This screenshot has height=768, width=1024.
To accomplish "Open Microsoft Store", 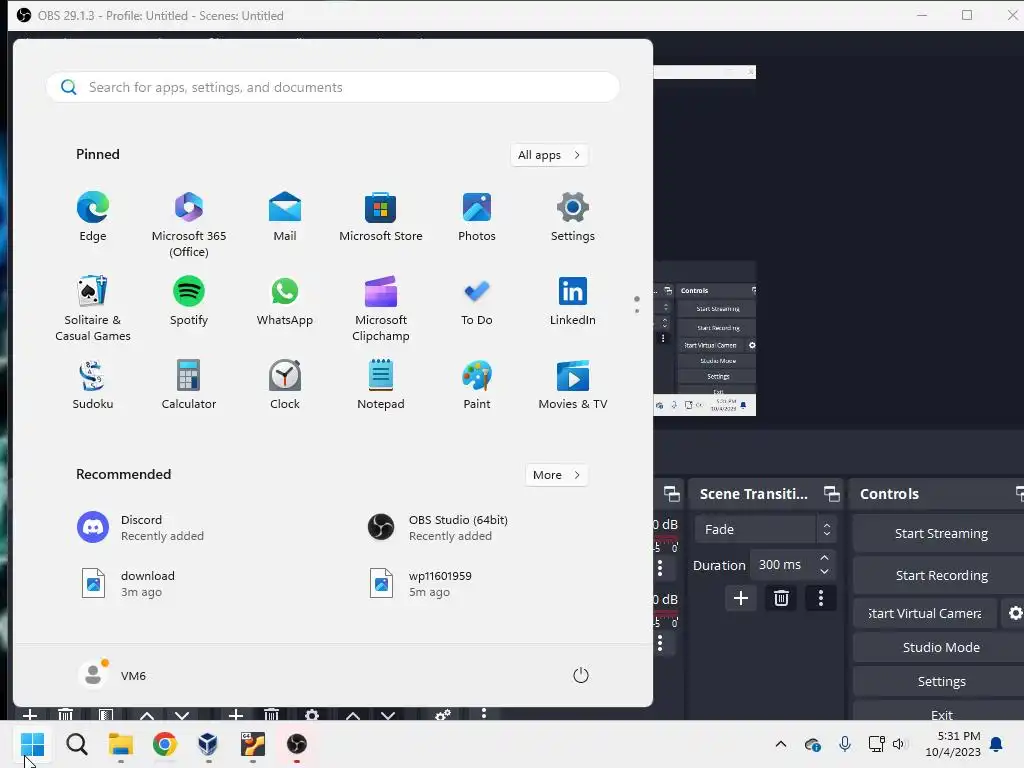I will point(381,217).
